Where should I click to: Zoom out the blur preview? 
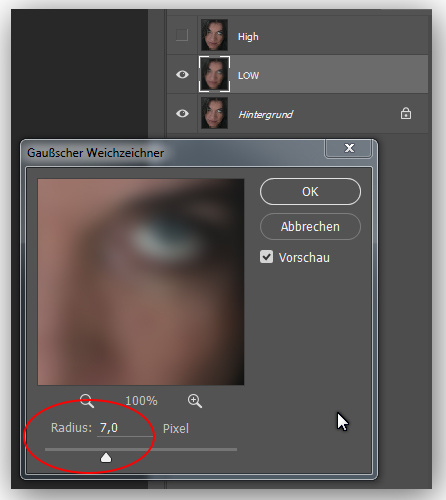click(87, 400)
